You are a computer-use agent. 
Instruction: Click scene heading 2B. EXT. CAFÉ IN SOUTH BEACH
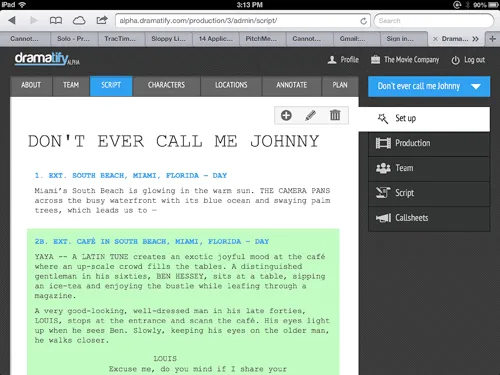tap(152, 242)
